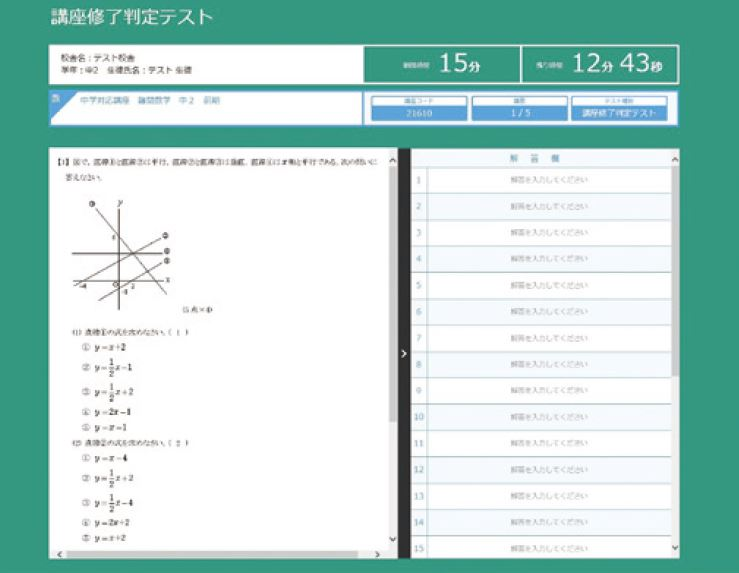Viewport: 739px width, 573px height.
Task: Click question panel vertical scrollbar thumb
Action: (x=393, y=293)
